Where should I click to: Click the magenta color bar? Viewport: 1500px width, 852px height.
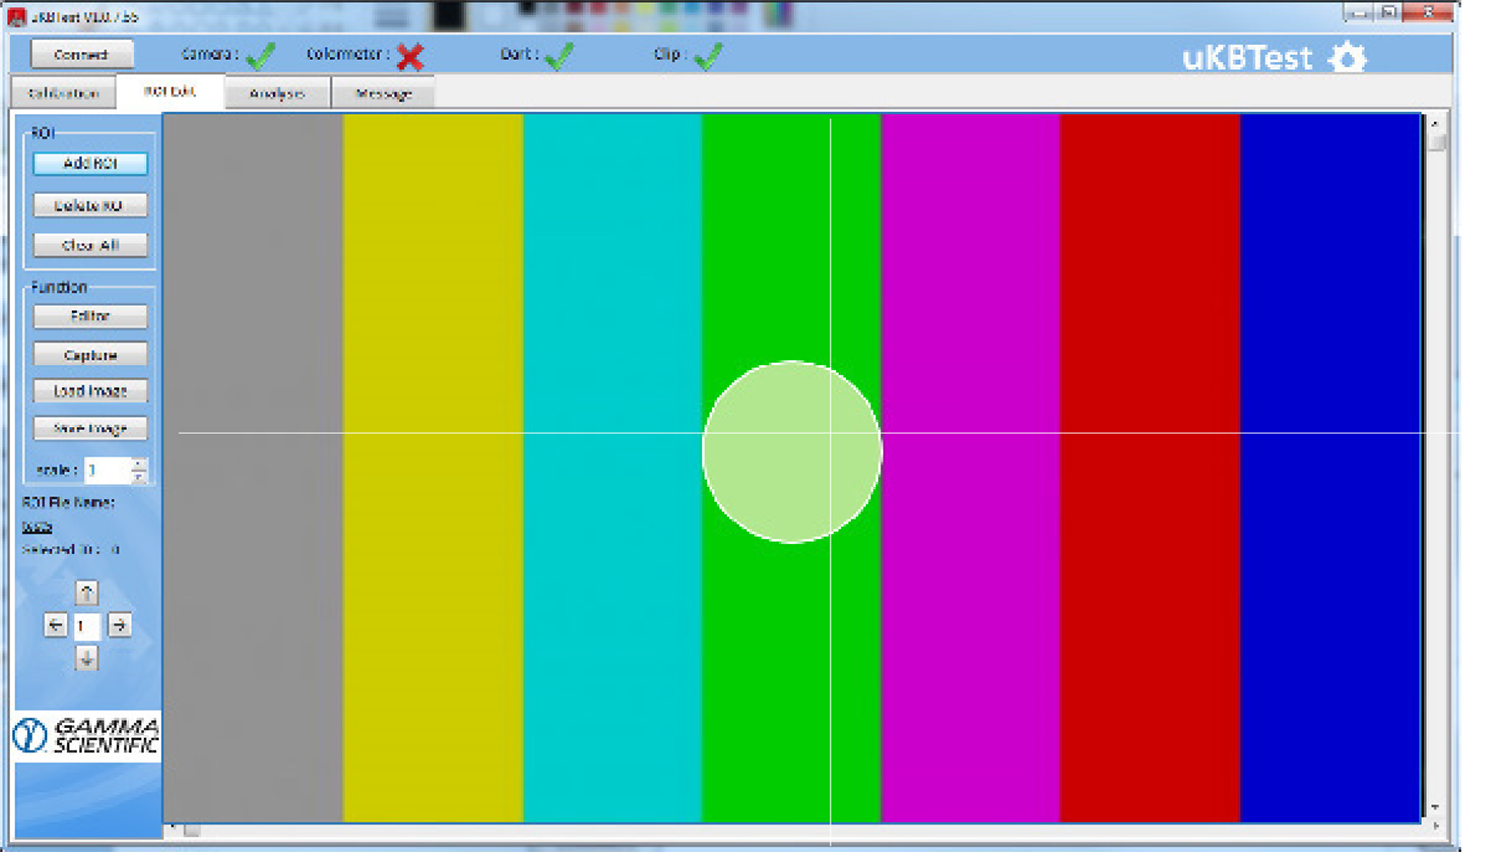click(x=970, y=468)
